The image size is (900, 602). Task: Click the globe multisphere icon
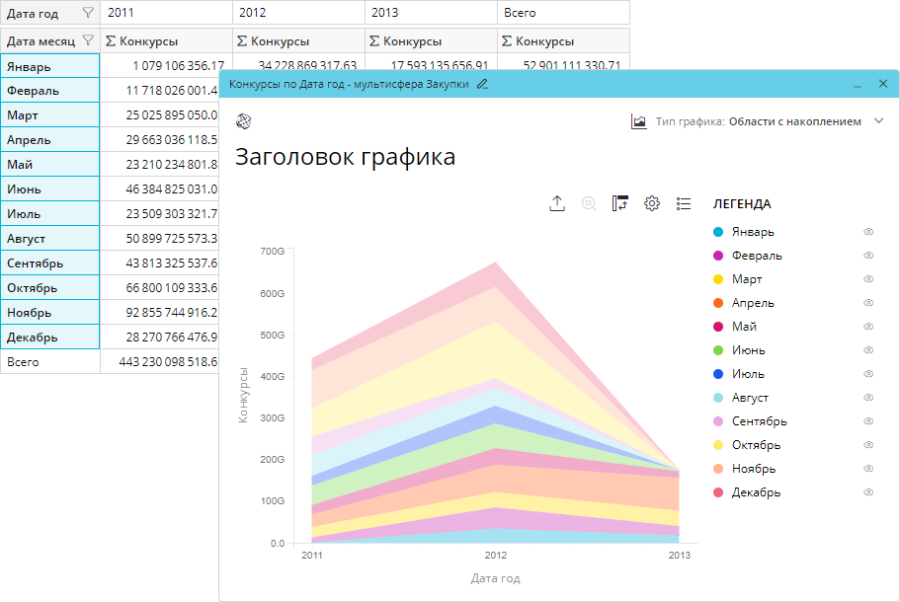tap(243, 121)
